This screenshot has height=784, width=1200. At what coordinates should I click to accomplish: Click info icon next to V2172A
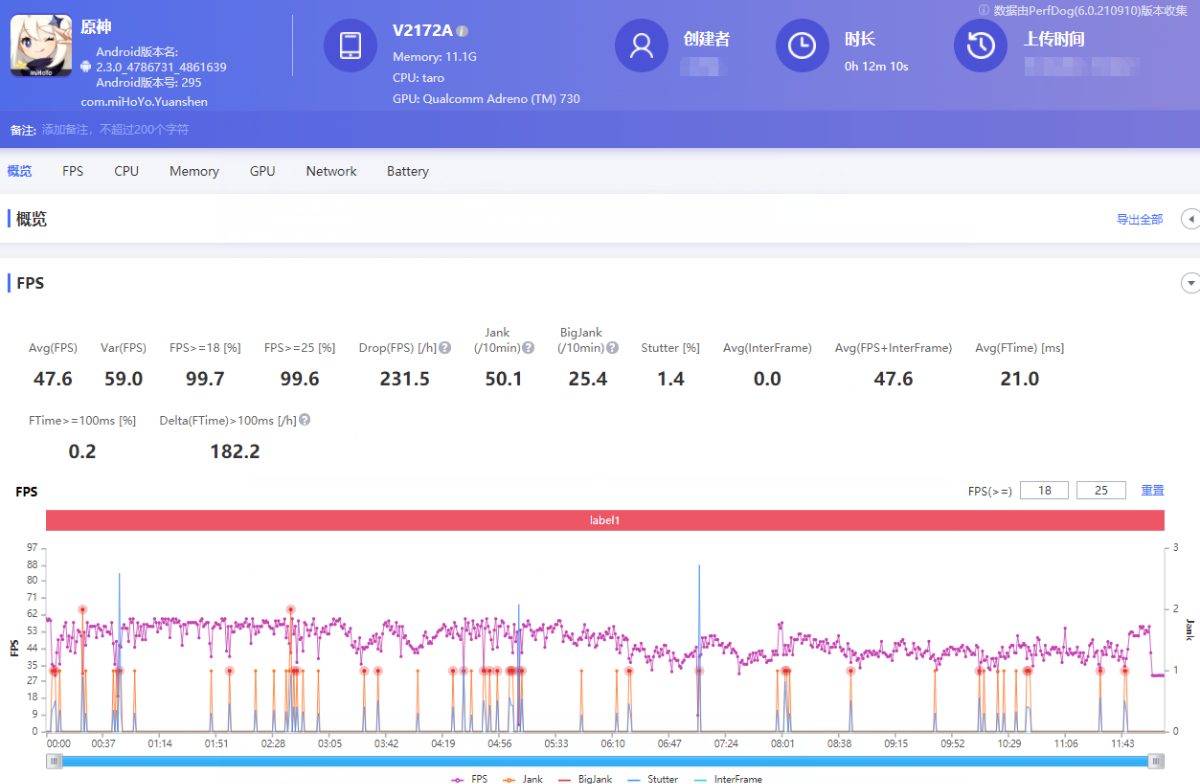pyautogui.click(x=462, y=31)
